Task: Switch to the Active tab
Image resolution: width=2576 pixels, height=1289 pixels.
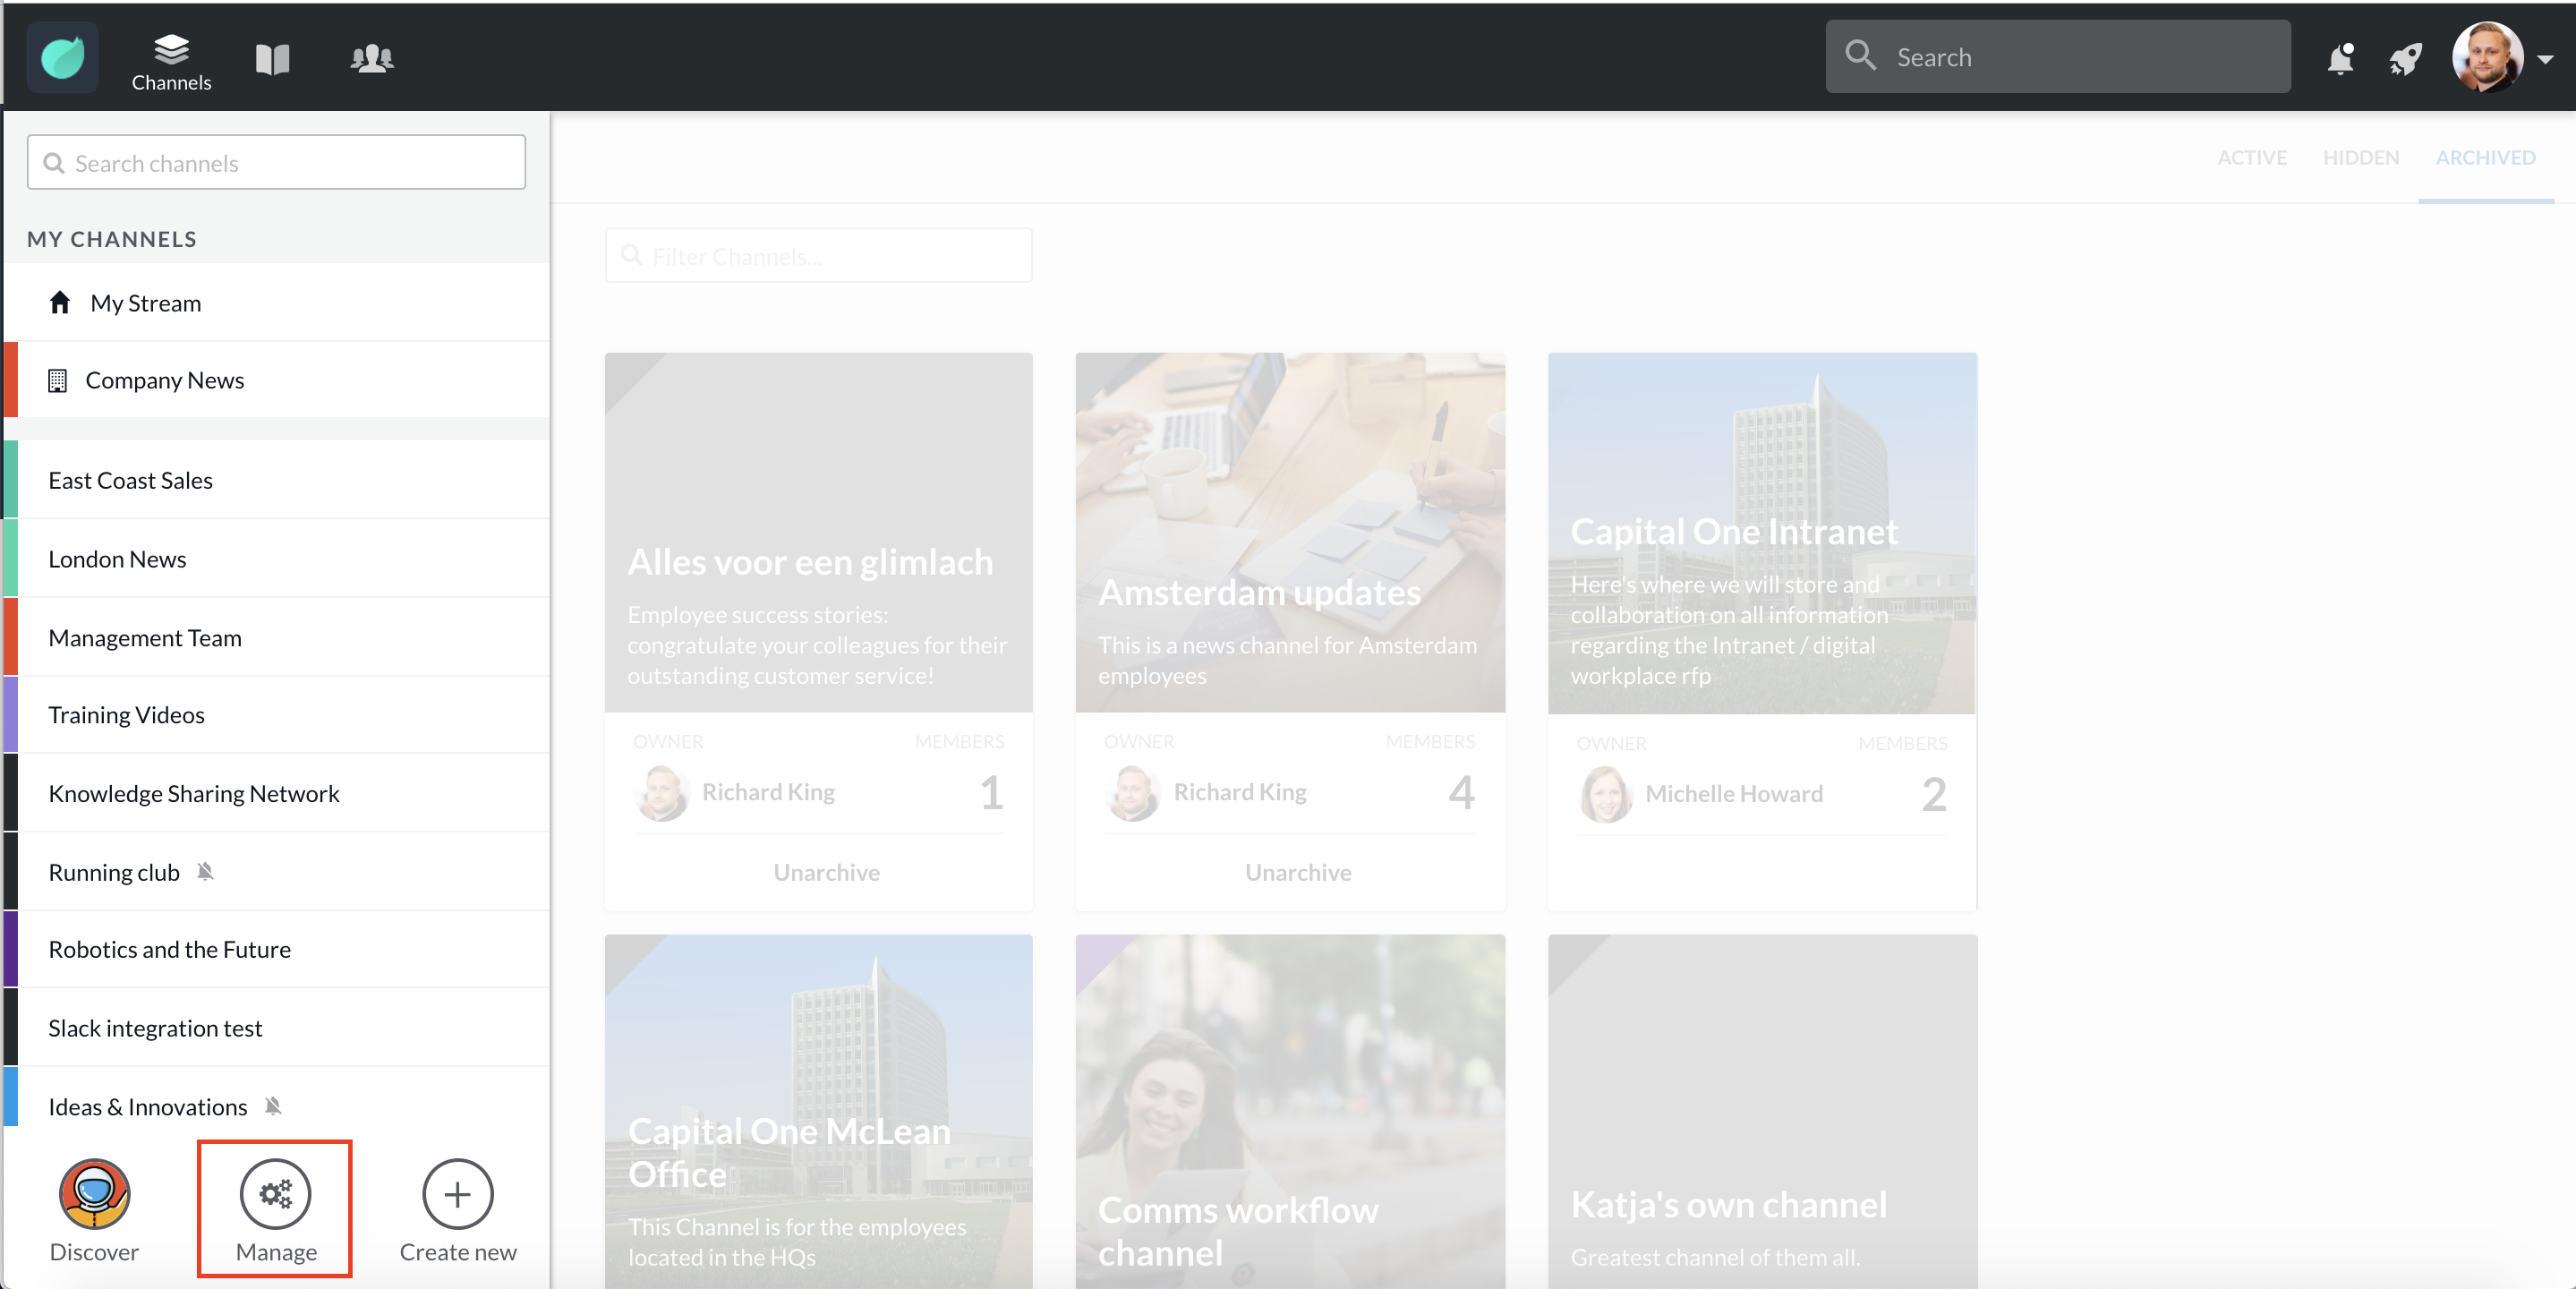Action: tap(2251, 157)
